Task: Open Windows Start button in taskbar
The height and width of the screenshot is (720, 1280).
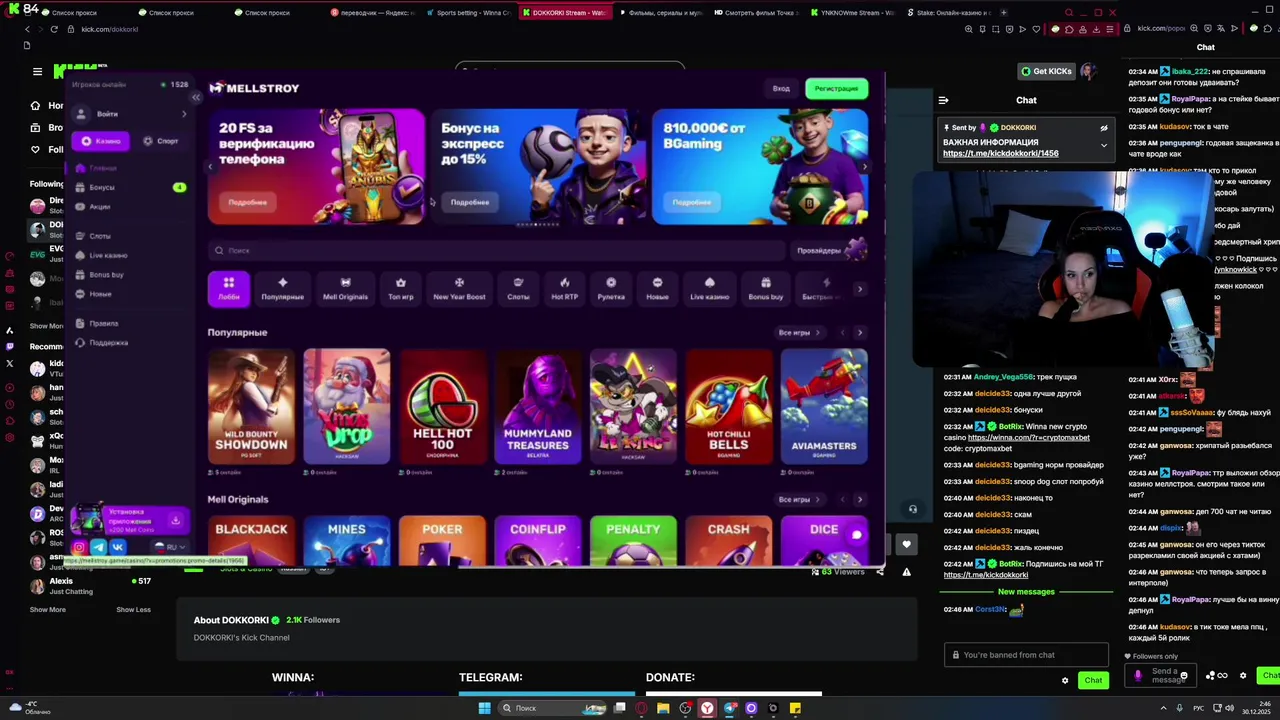Action: point(484,708)
